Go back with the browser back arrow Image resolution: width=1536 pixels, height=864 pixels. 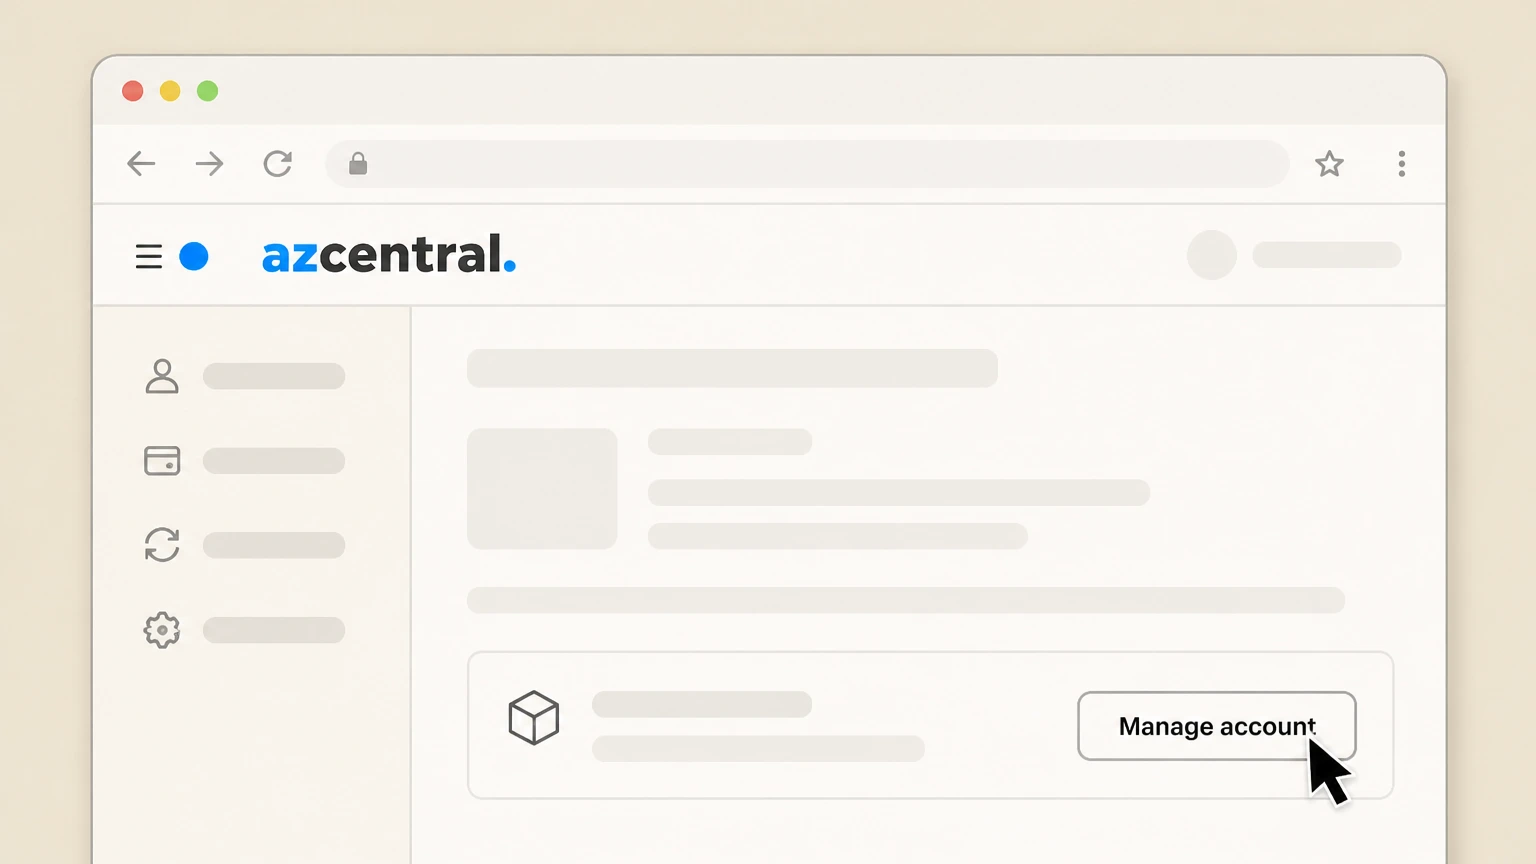pos(141,163)
